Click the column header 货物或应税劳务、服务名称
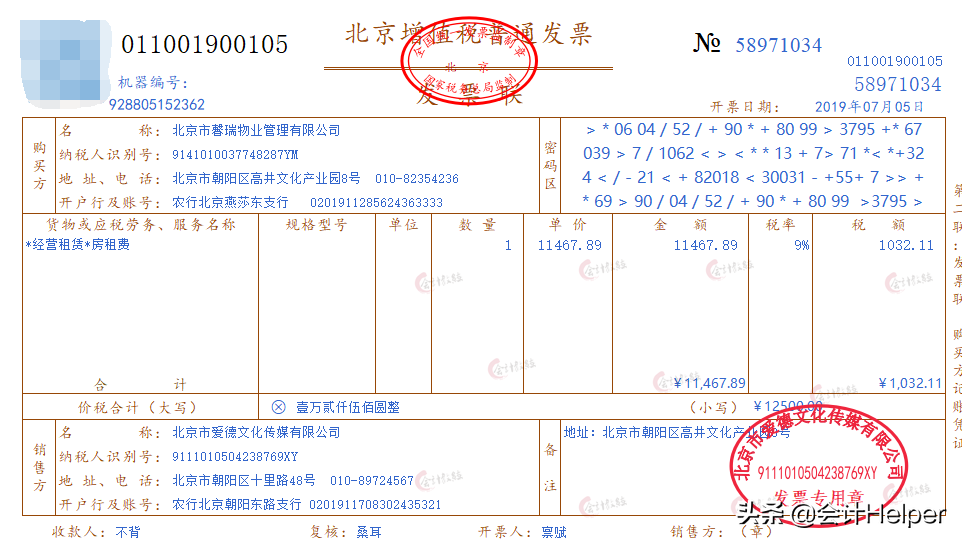Screen dimensions: 962x542 pyautogui.click(x=140, y=225)
